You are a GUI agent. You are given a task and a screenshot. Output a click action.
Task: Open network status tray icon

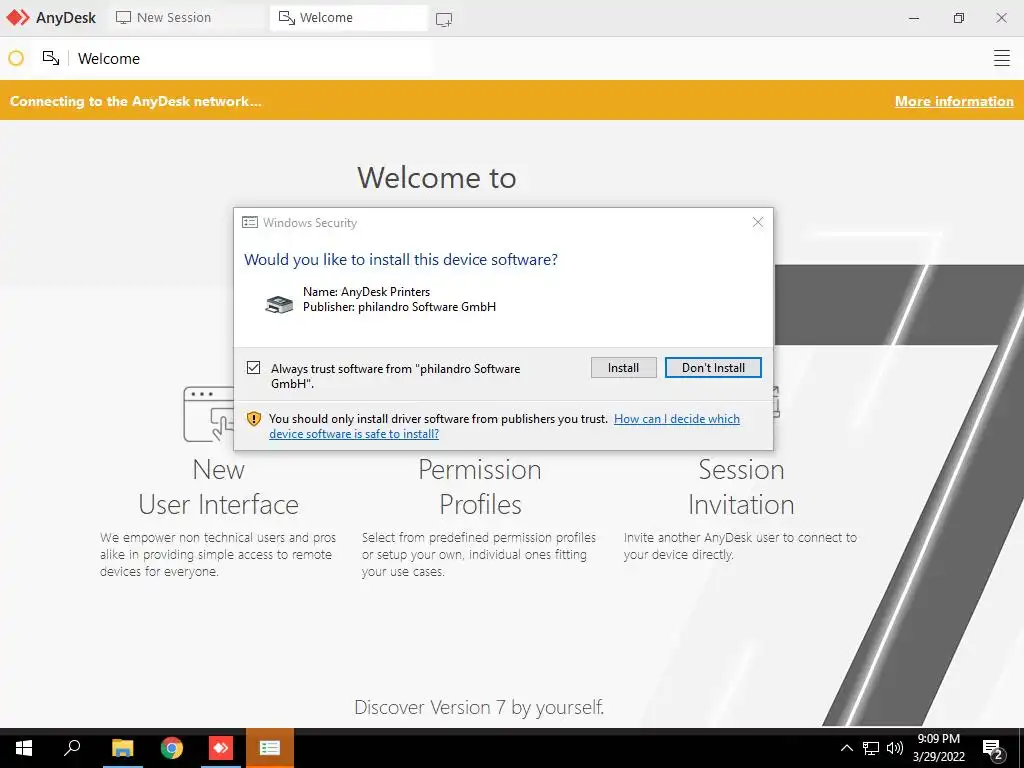point(871,748)
